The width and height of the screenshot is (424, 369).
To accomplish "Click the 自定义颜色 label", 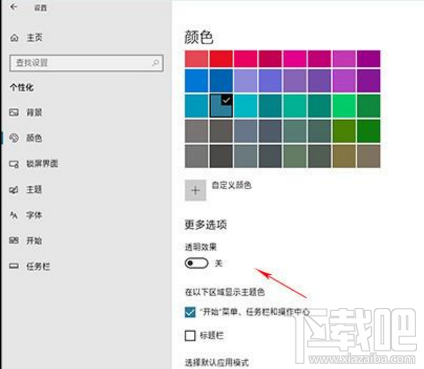I will (x=232, y=185).
